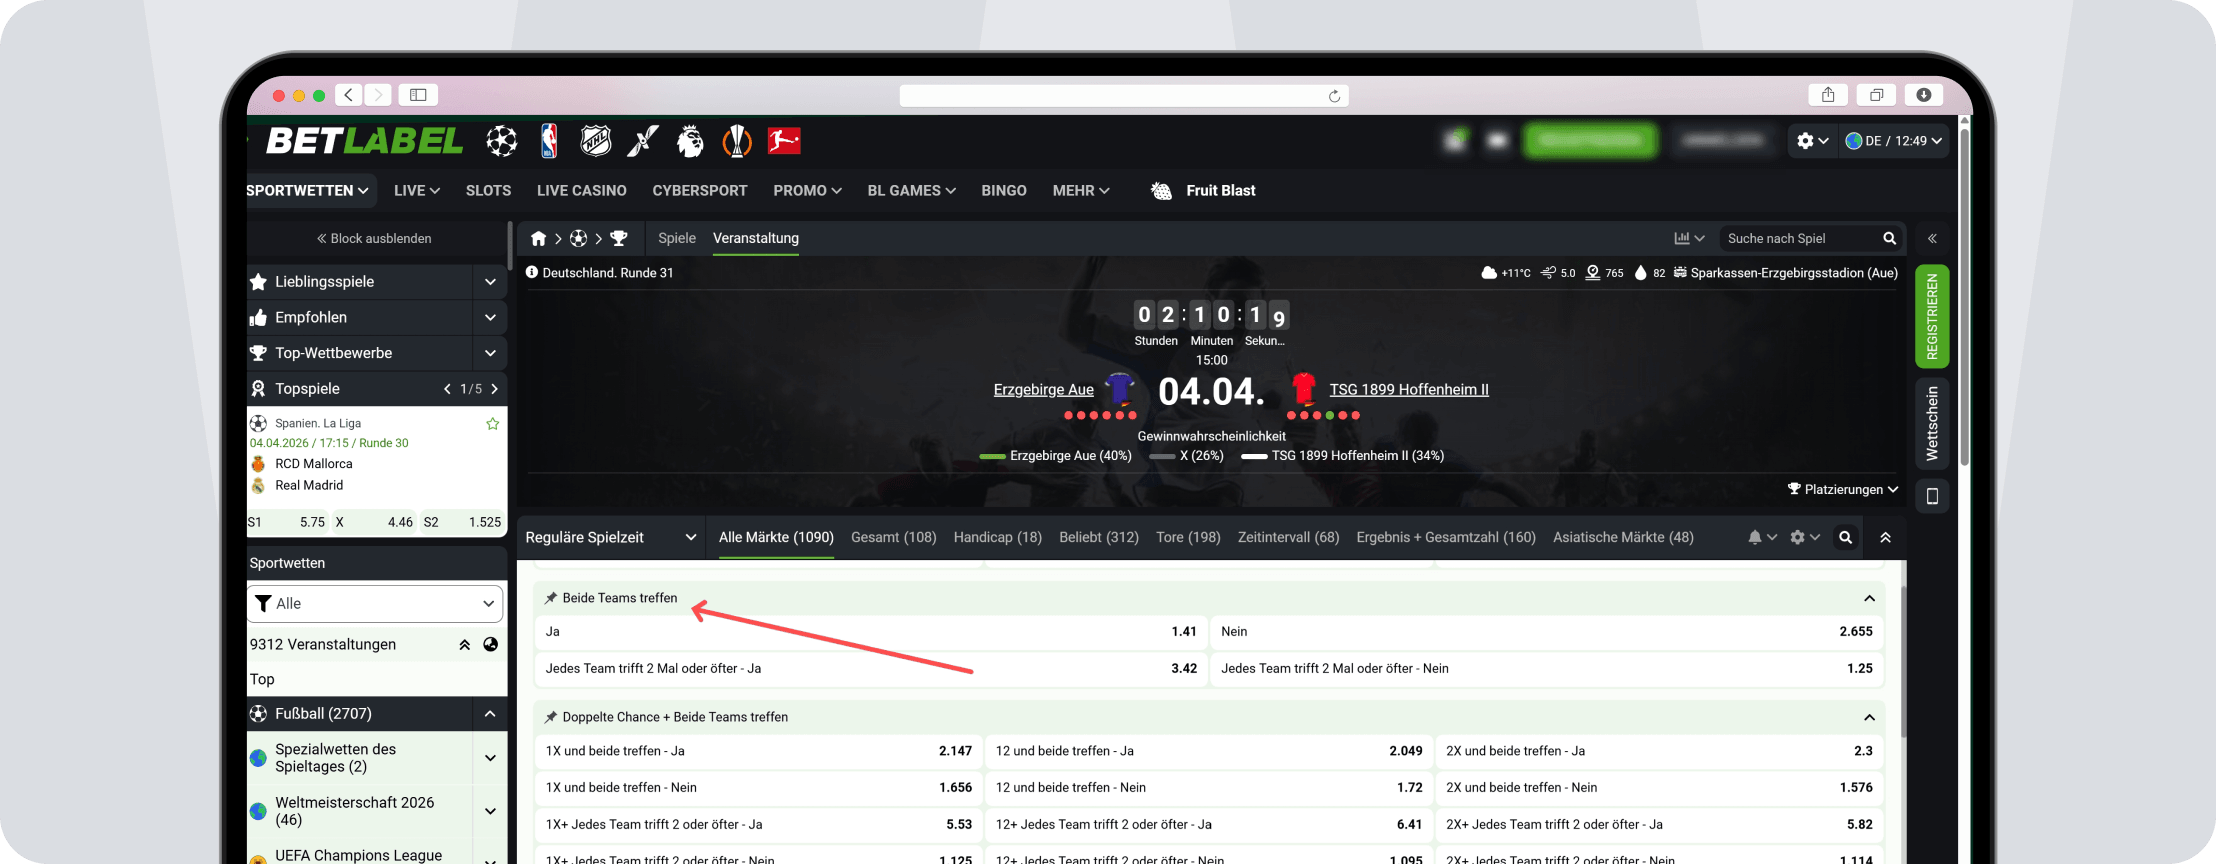
Task: Click the Bundesliga logo icon
Action: click(x=784, y=141)
